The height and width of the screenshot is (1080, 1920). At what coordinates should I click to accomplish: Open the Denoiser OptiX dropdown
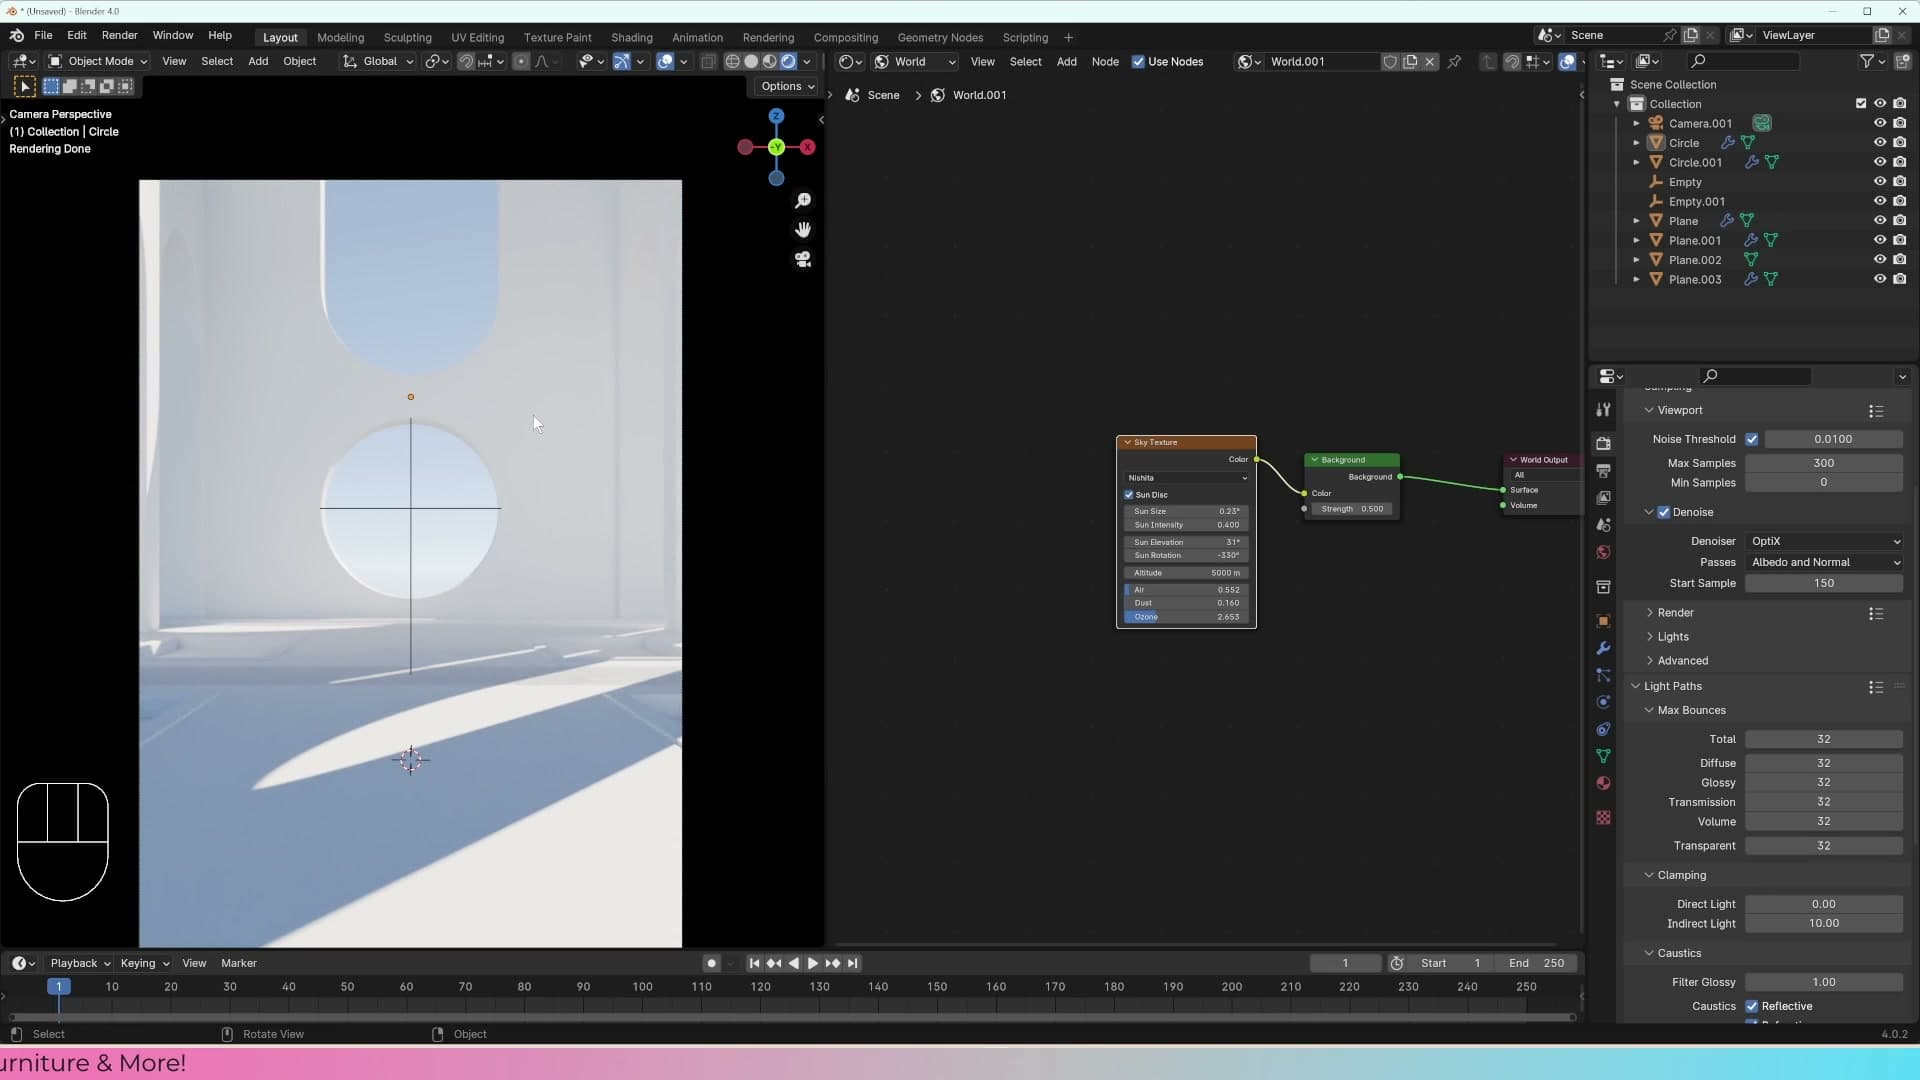coord(1824,541)
